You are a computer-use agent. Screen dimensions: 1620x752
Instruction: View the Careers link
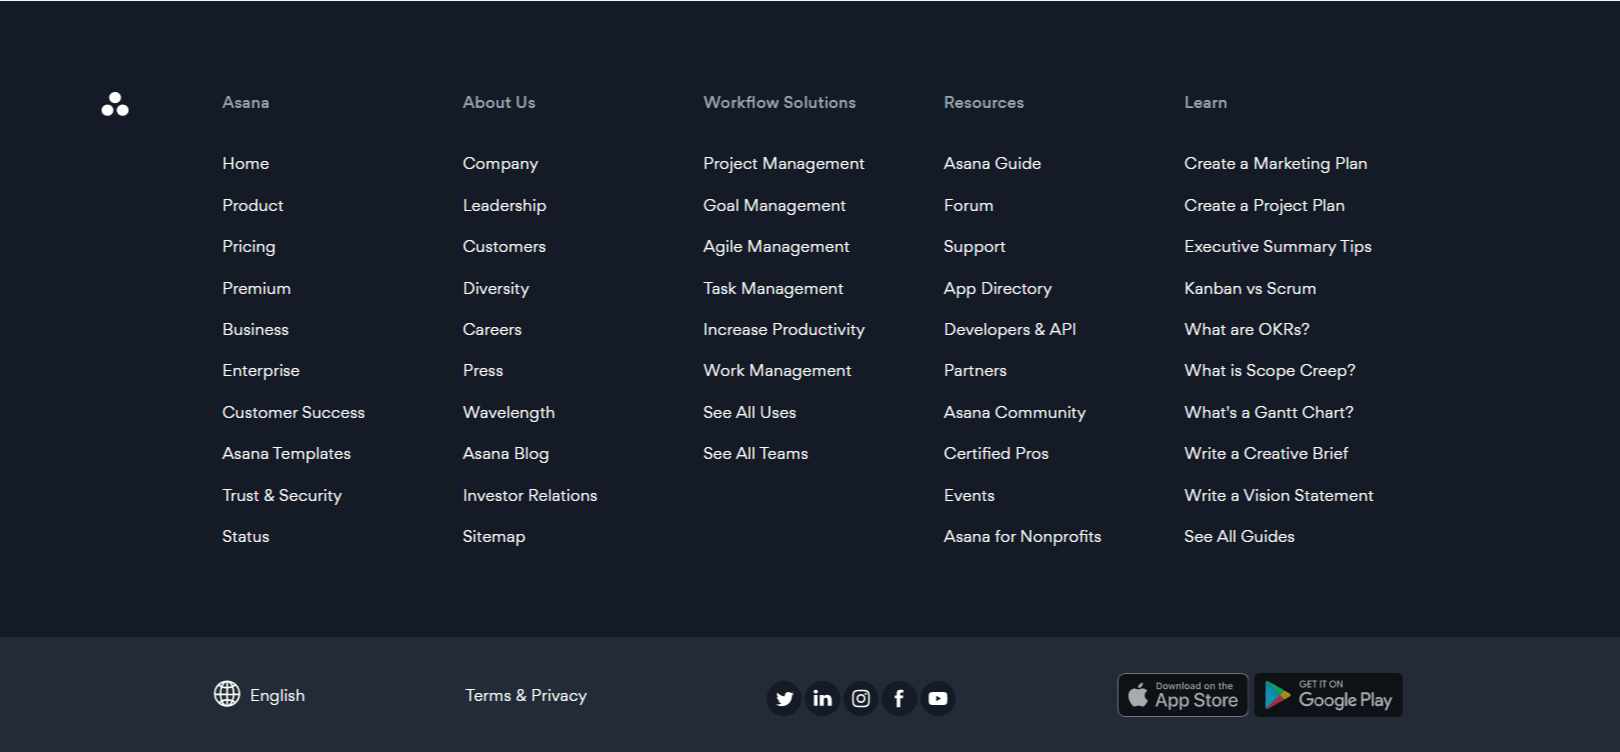pos(493,329)
